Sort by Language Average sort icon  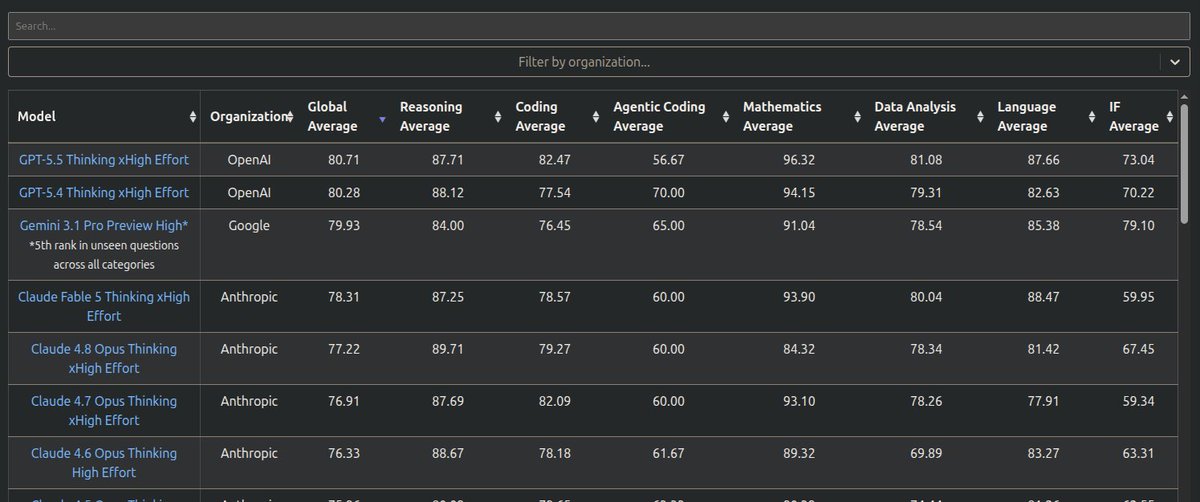1091,117
